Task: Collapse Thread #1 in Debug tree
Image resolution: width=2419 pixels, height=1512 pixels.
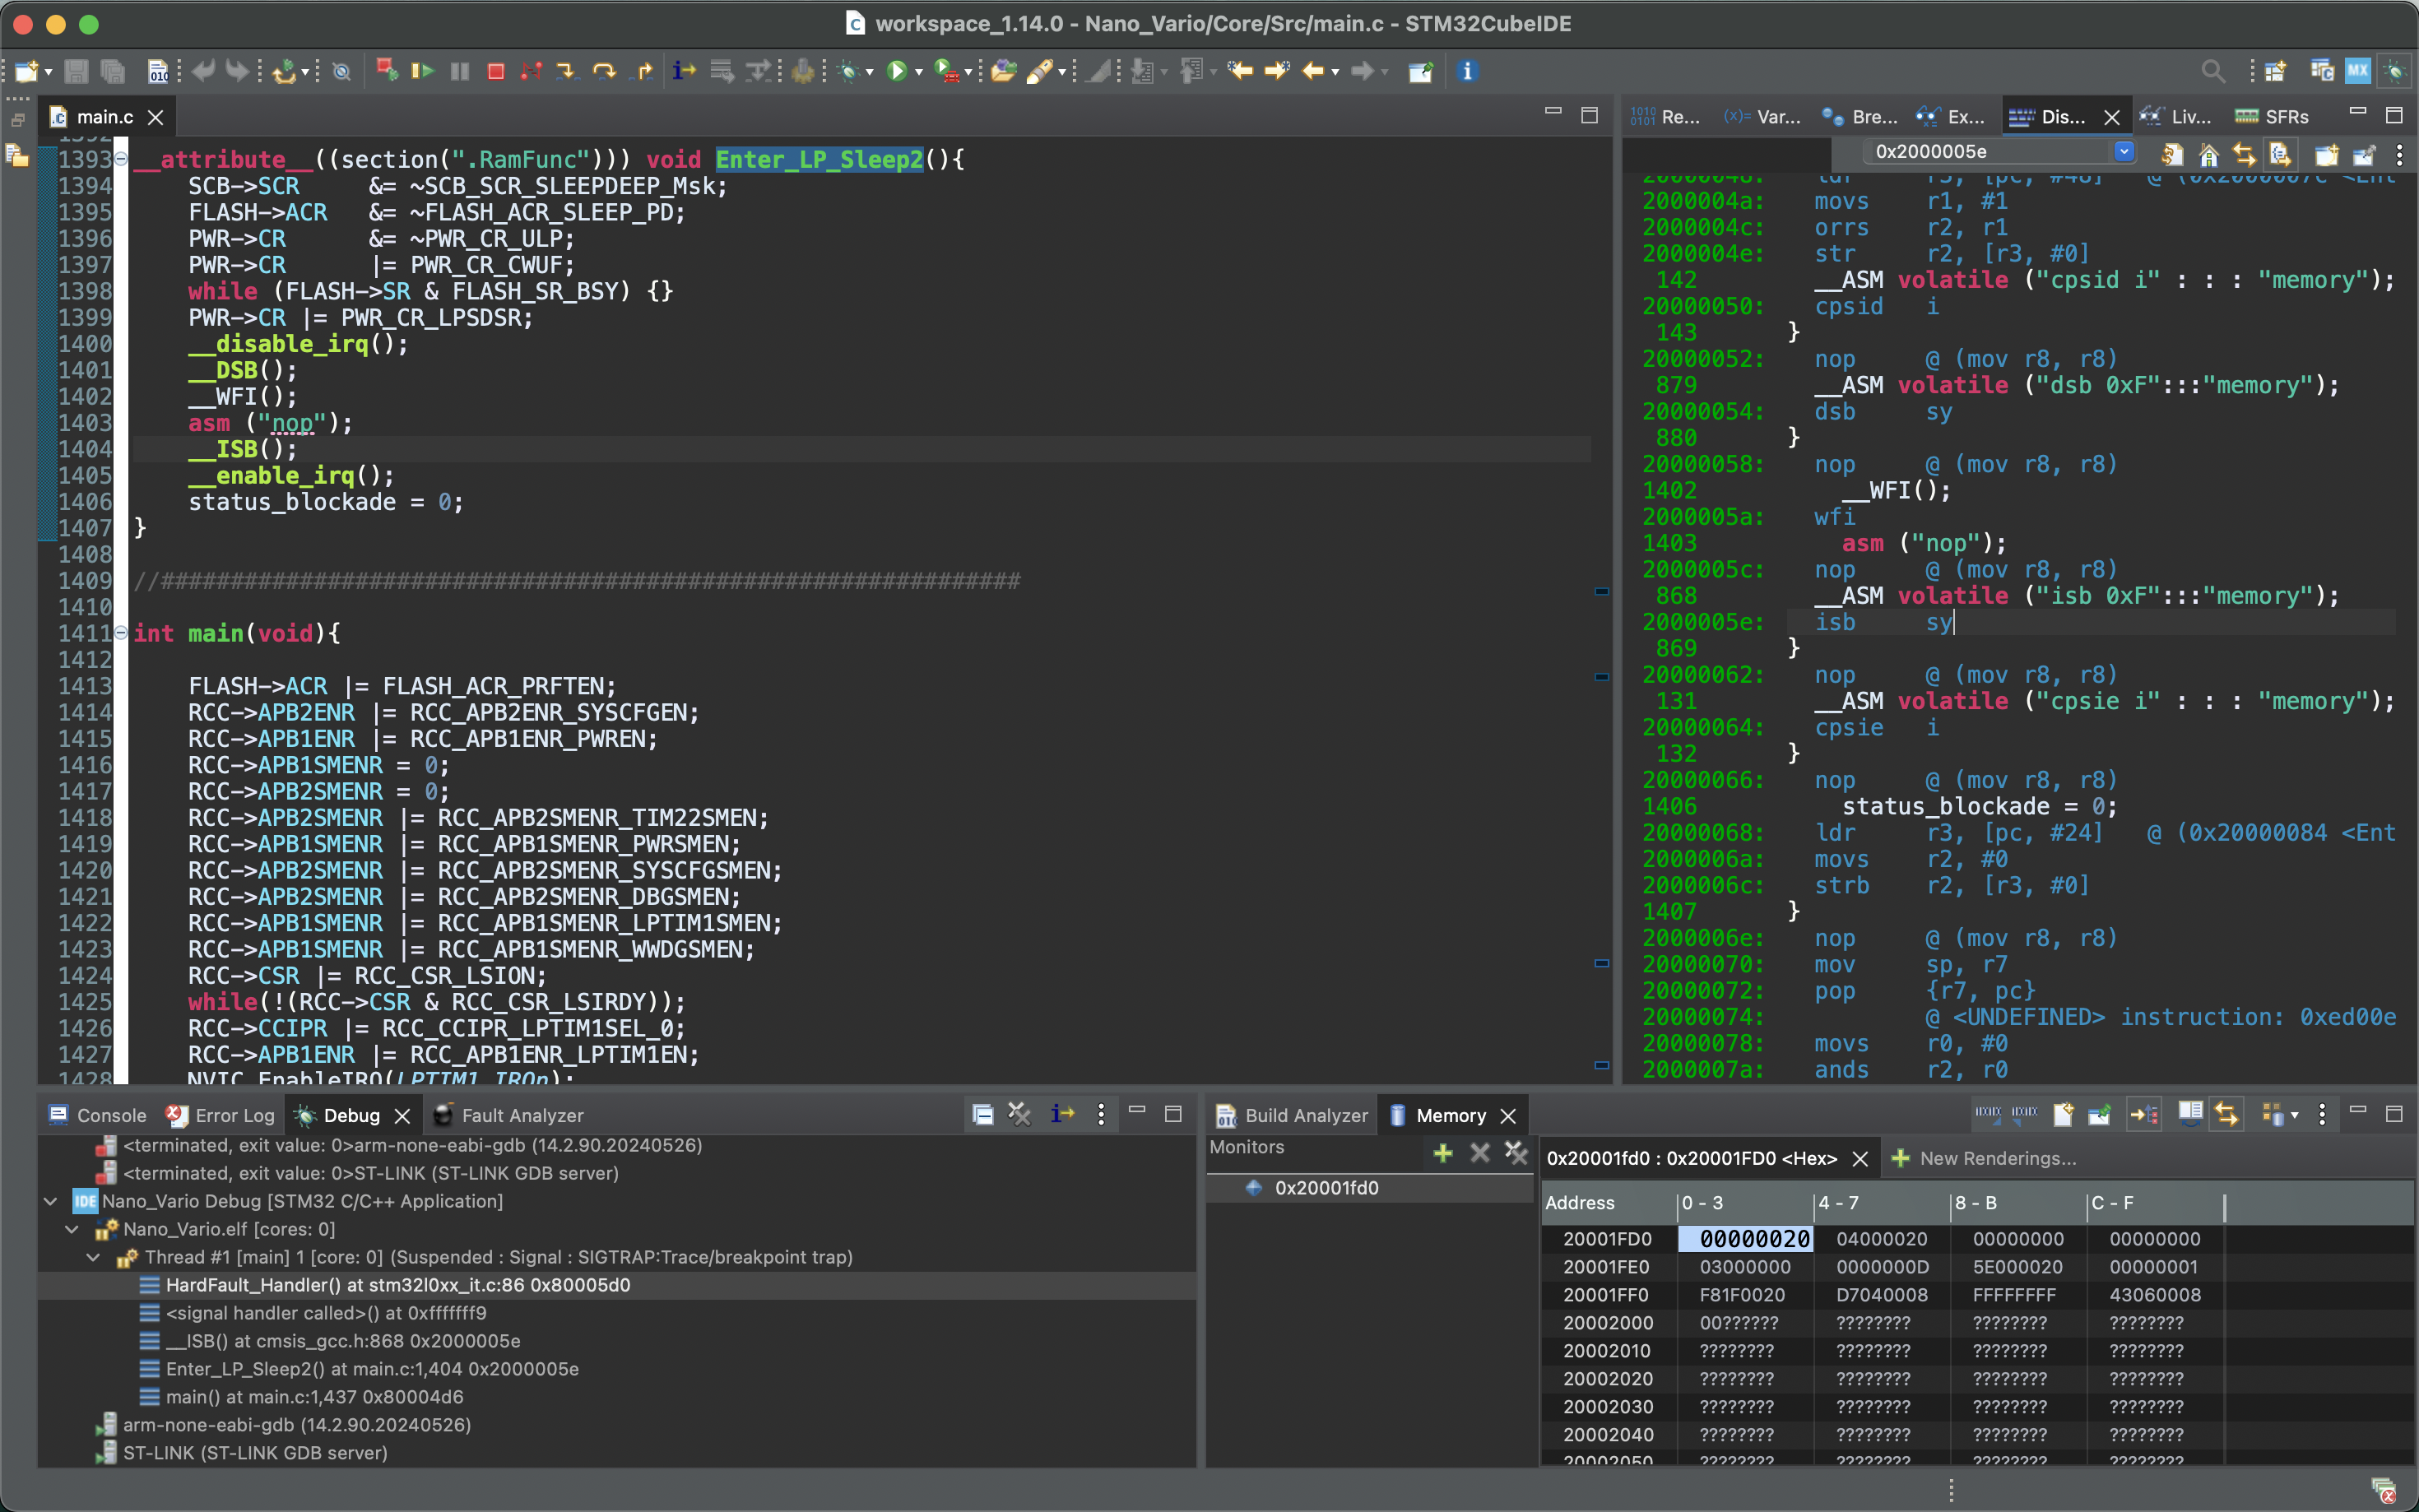Action: (93, 1257)
